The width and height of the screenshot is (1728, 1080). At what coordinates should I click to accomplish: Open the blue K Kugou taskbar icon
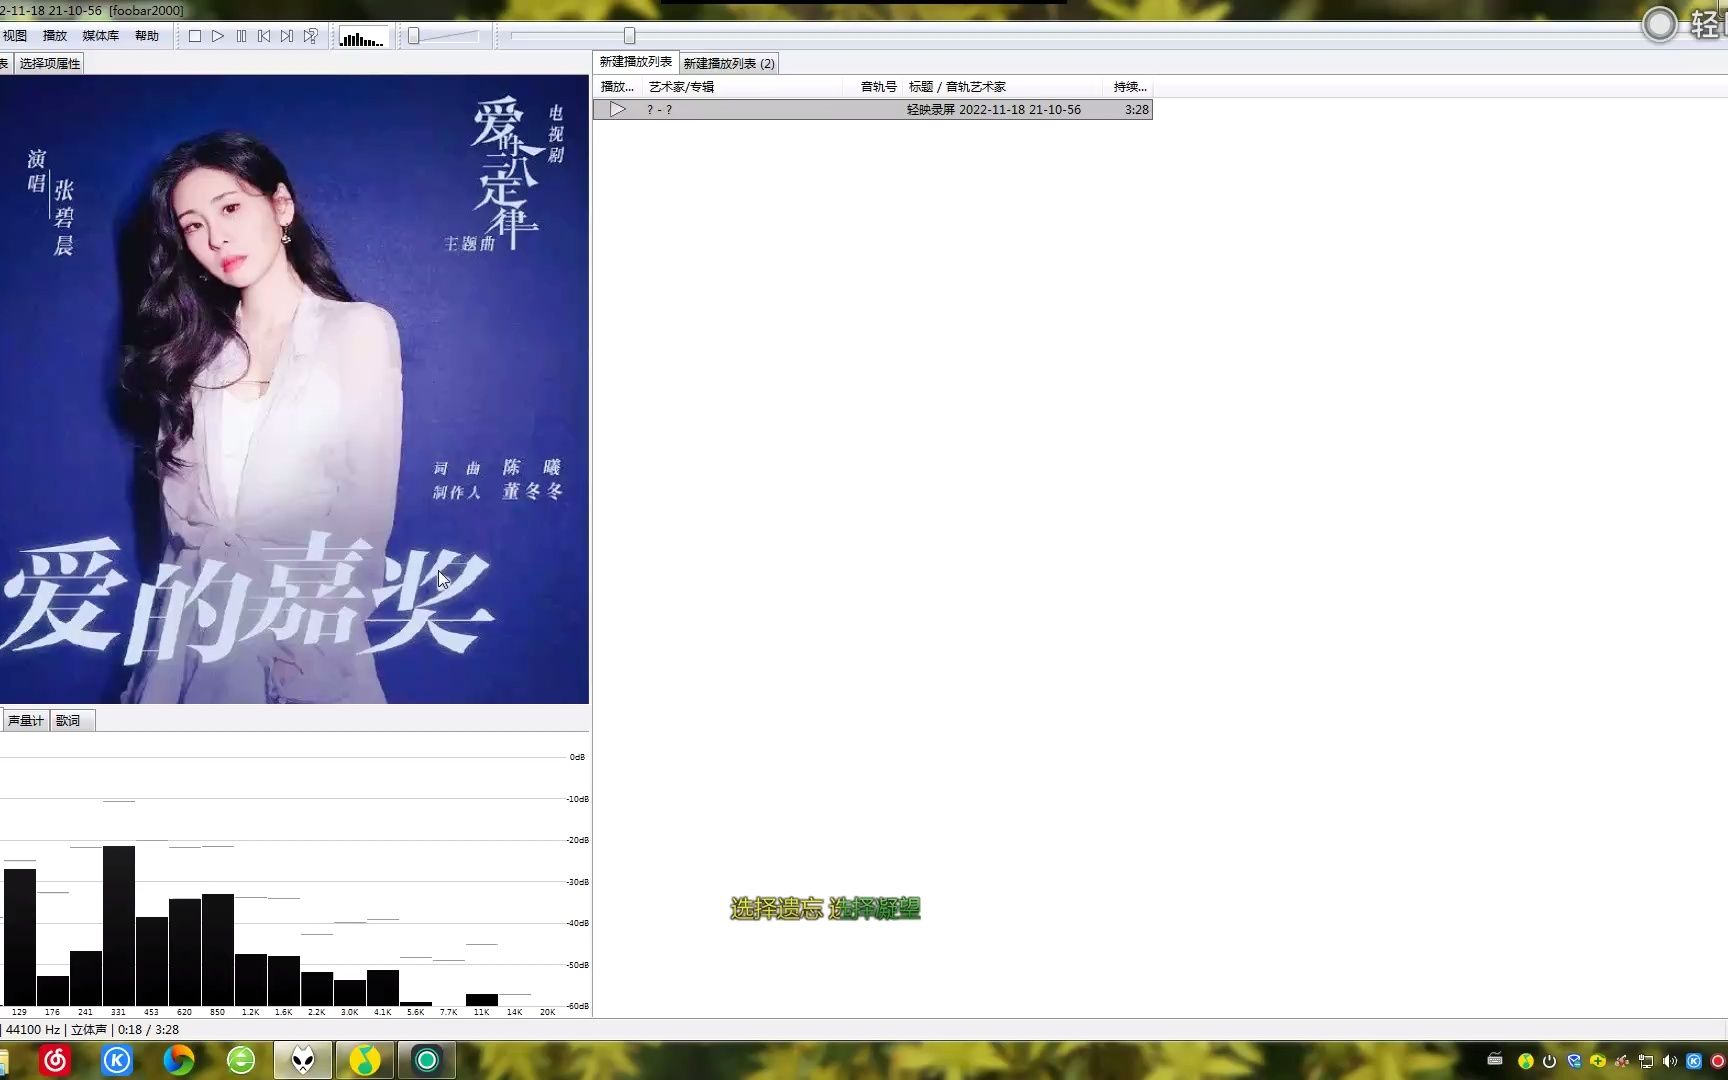point(117,1060)
